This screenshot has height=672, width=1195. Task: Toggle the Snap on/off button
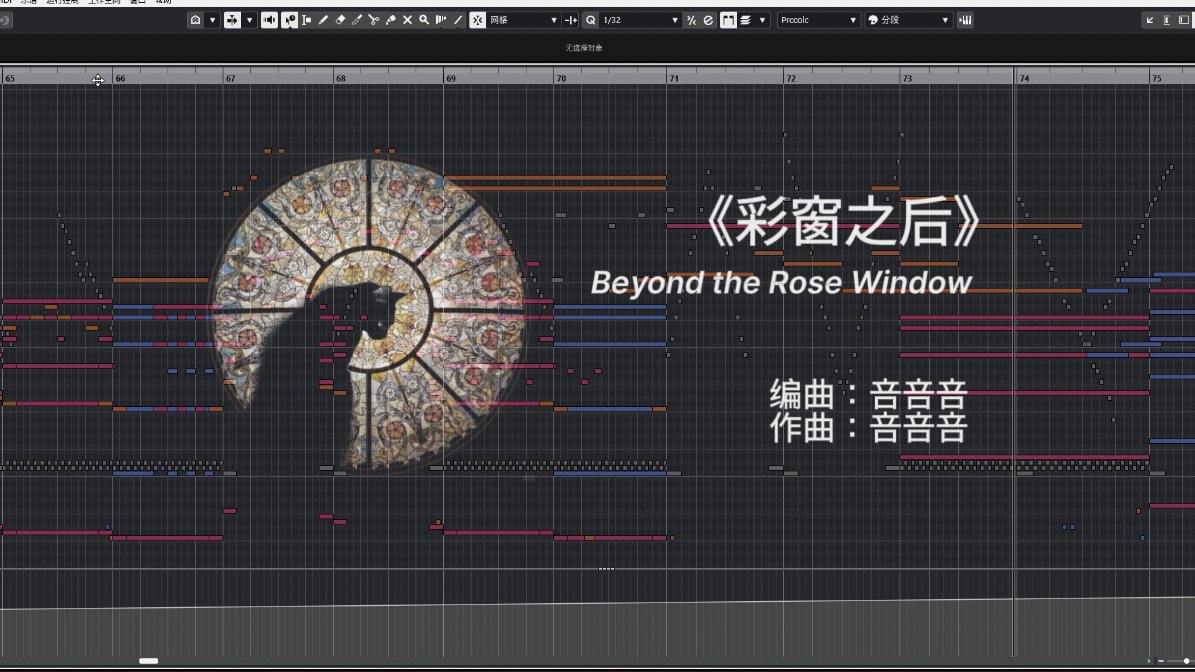pos(477,21)
